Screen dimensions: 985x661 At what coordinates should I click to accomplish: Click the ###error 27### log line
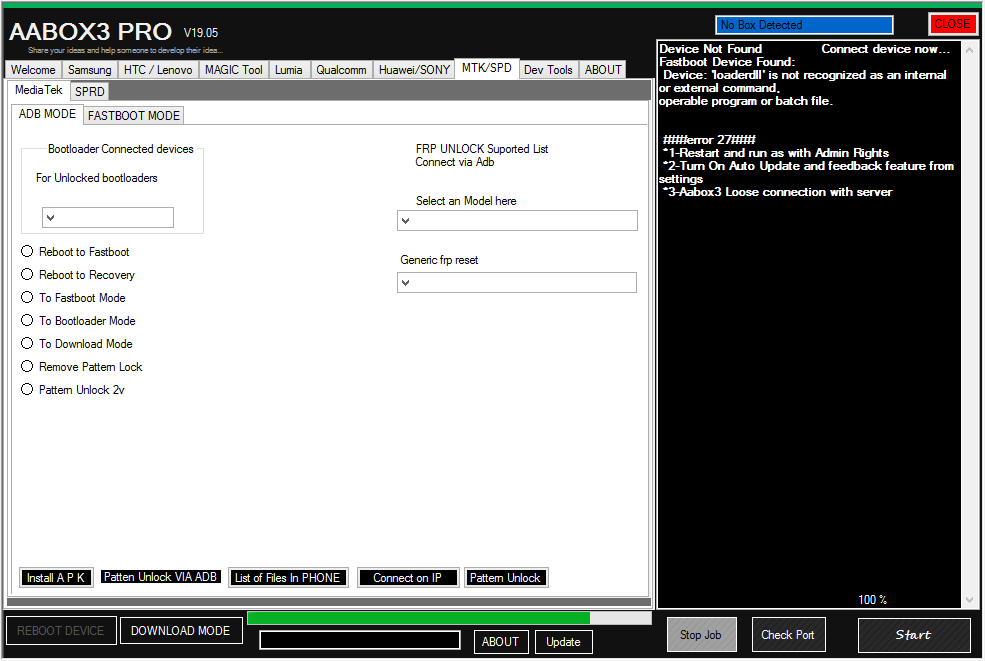pyautogui.click(x=709, y=139)
